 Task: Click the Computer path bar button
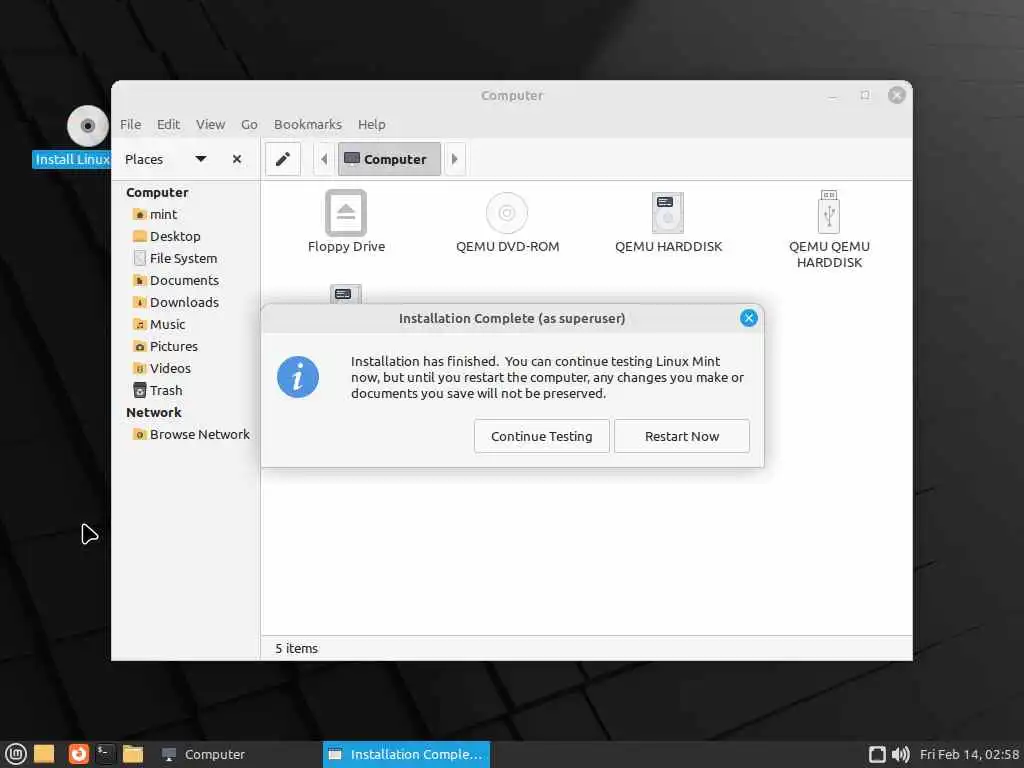coord(389,159)
